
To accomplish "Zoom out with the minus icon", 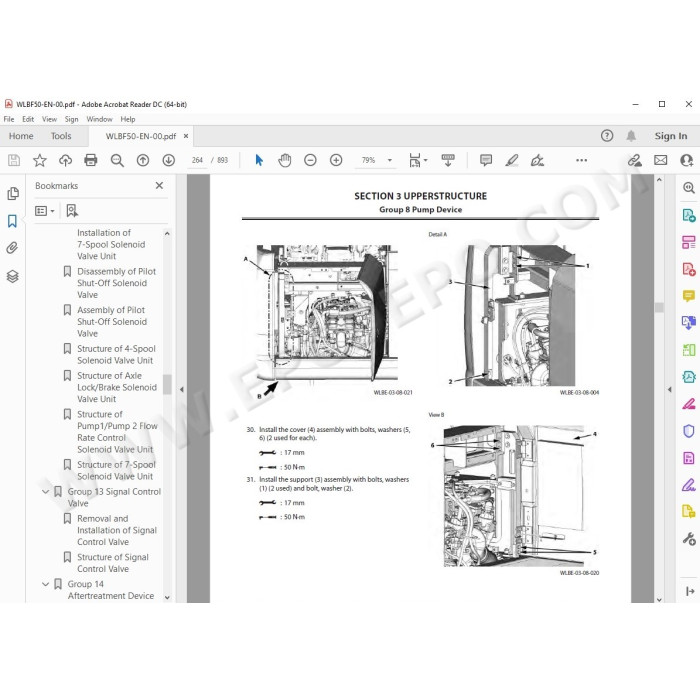I will click(x=310, y=160).
